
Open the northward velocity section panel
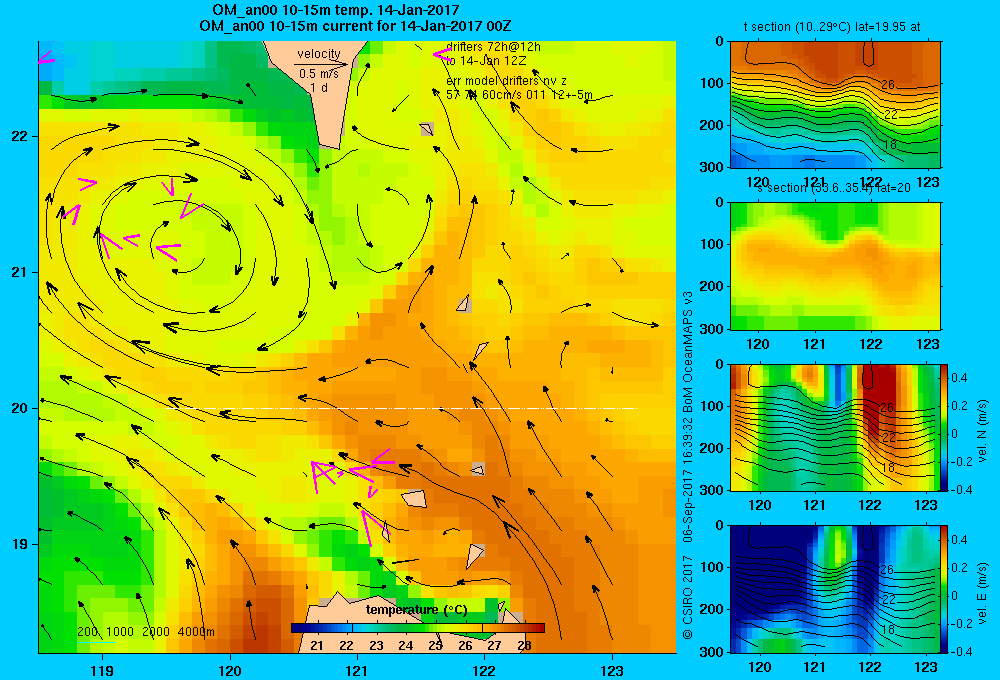pyautogui.click(x=835, y=427)
